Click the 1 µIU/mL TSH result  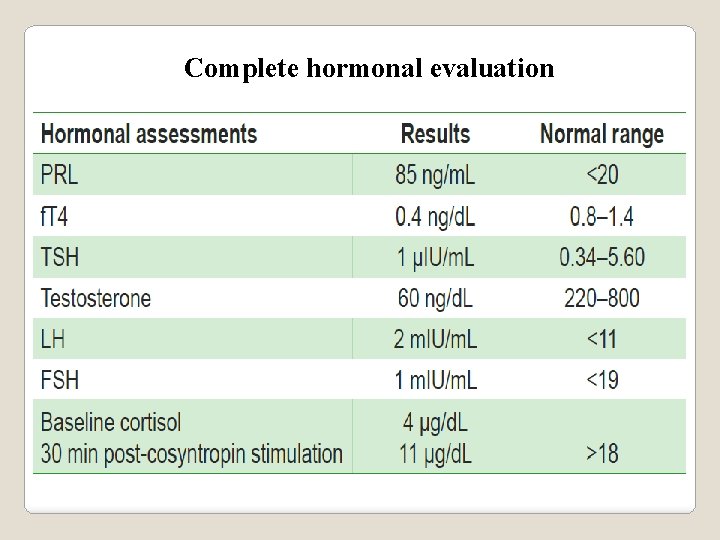coord(435,258)
